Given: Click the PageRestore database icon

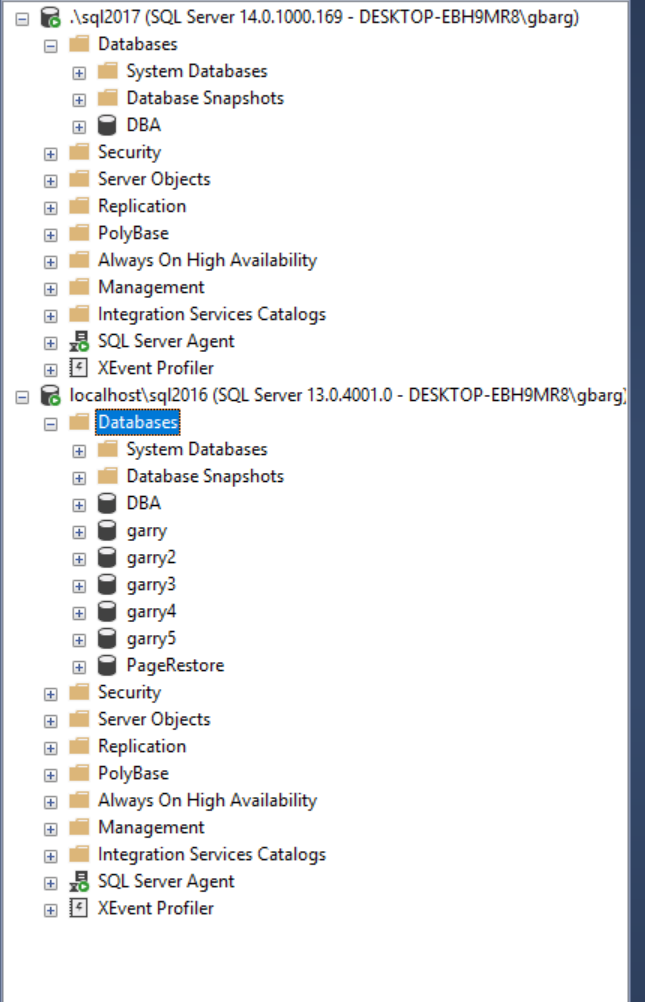Looking at the screenshot, I should 105,665.
